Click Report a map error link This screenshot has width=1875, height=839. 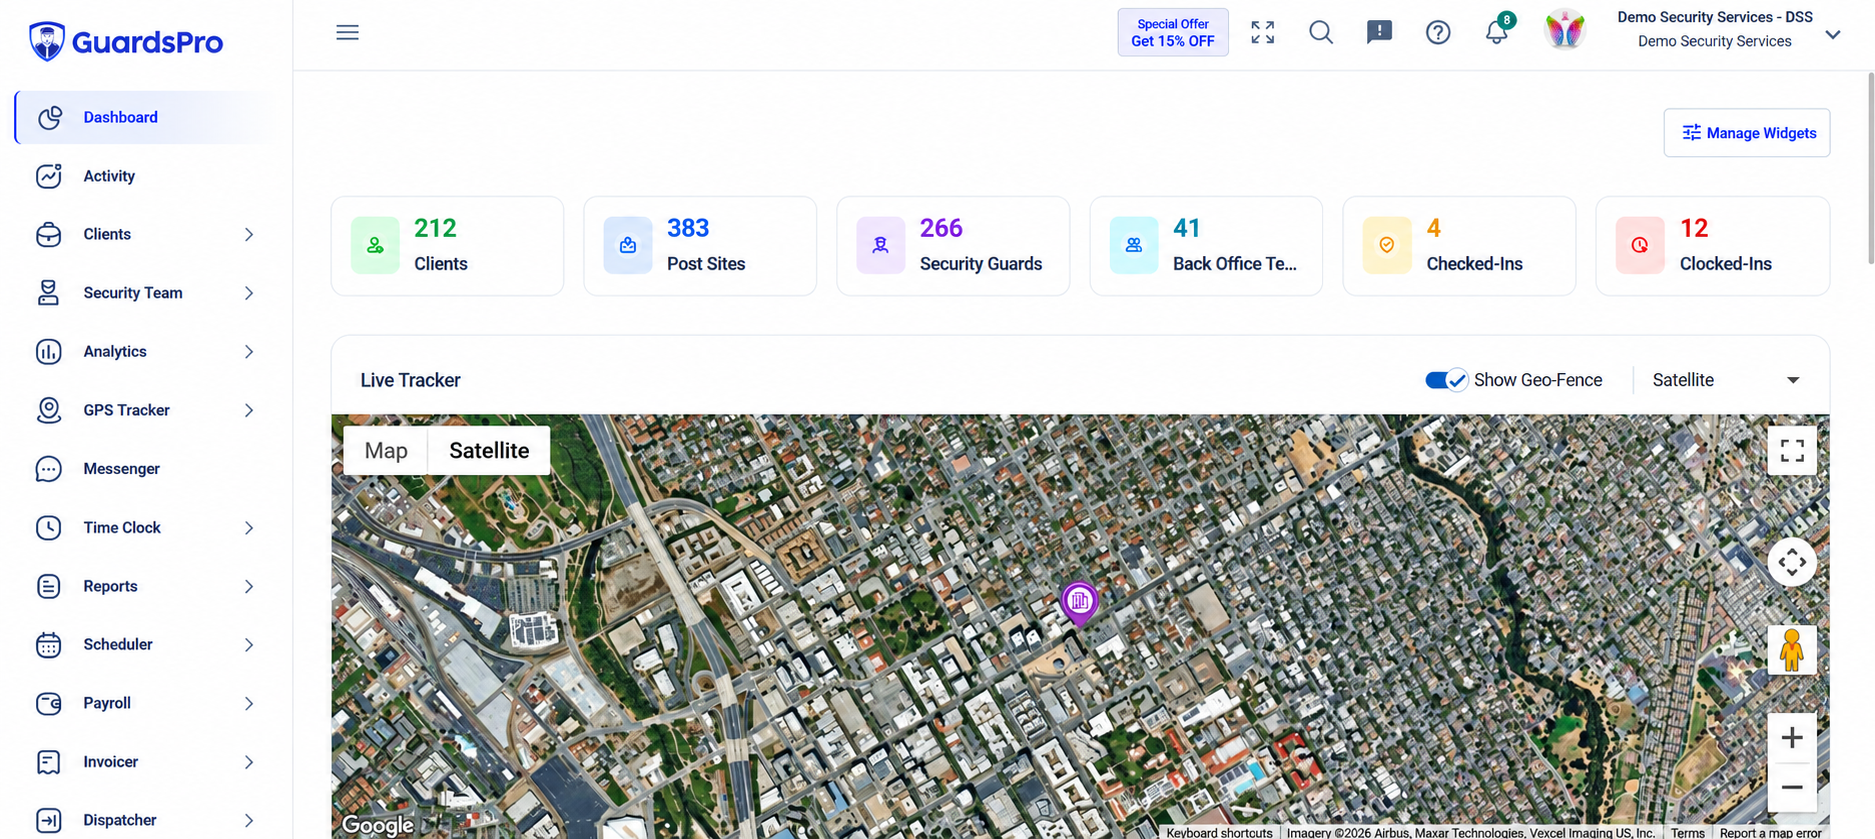coord(1770,832)
